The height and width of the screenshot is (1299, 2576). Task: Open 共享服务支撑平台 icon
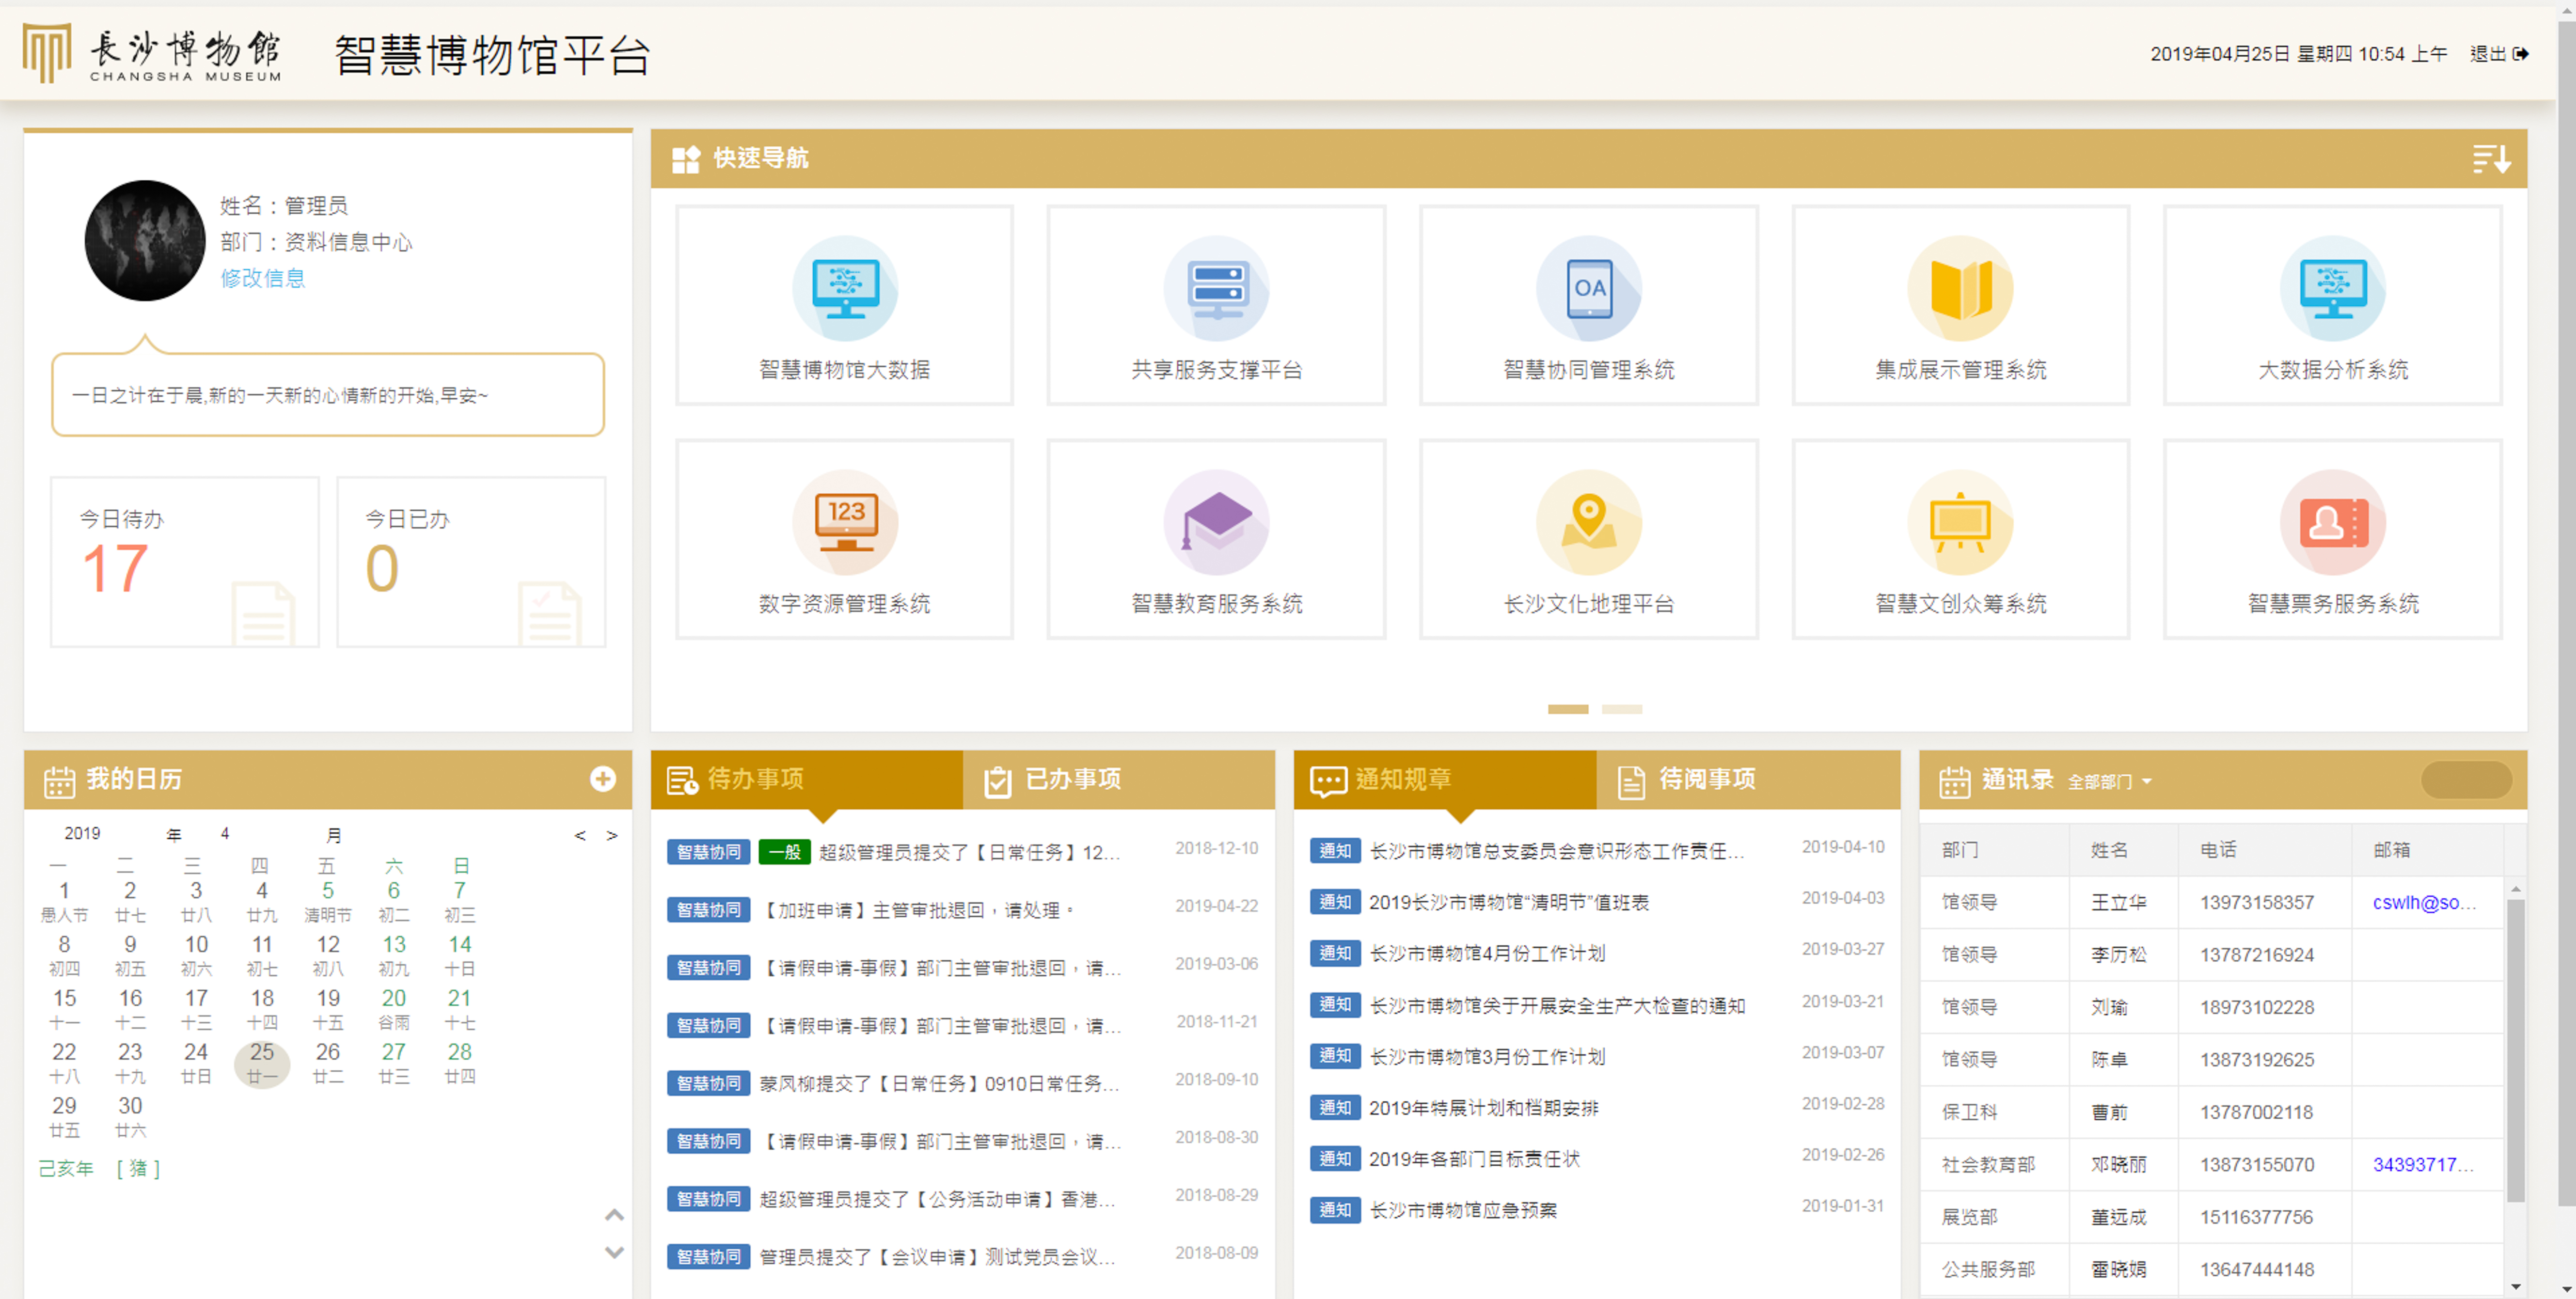(x=1217, y=288)
